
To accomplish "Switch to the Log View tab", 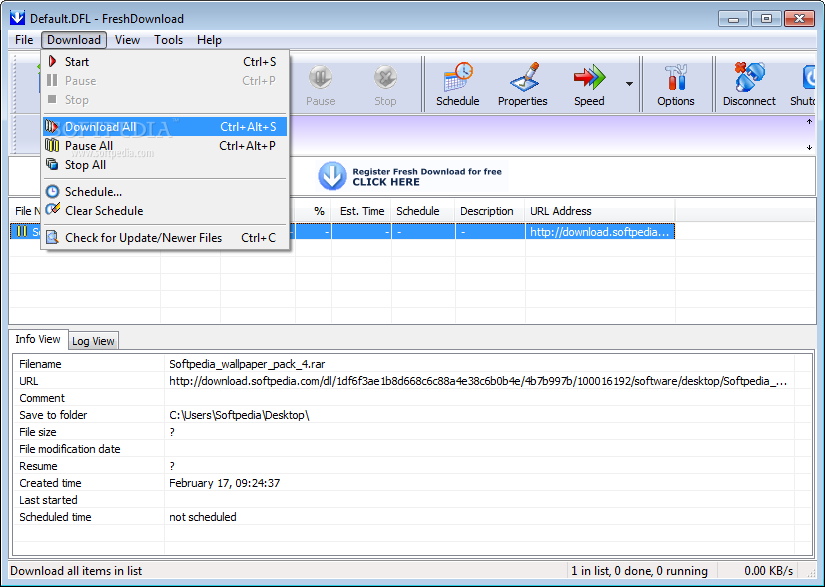I will pos(93,341).
